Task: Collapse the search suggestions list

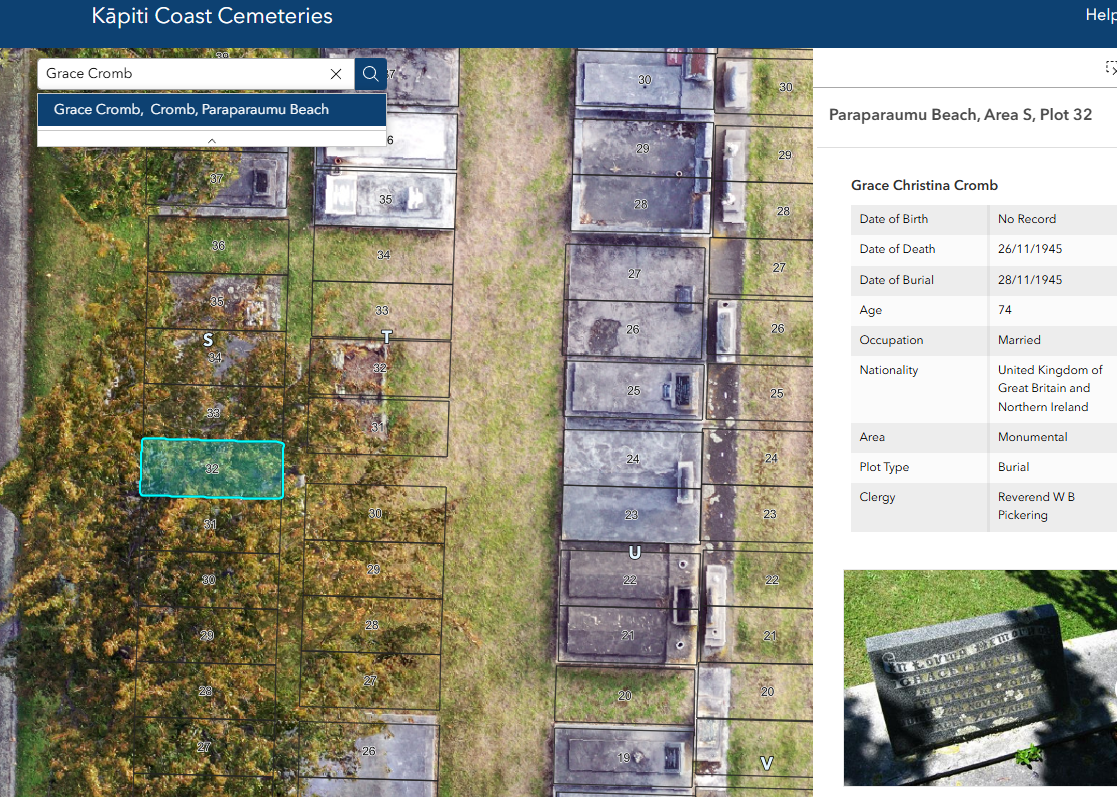Action: pos(211,140)
